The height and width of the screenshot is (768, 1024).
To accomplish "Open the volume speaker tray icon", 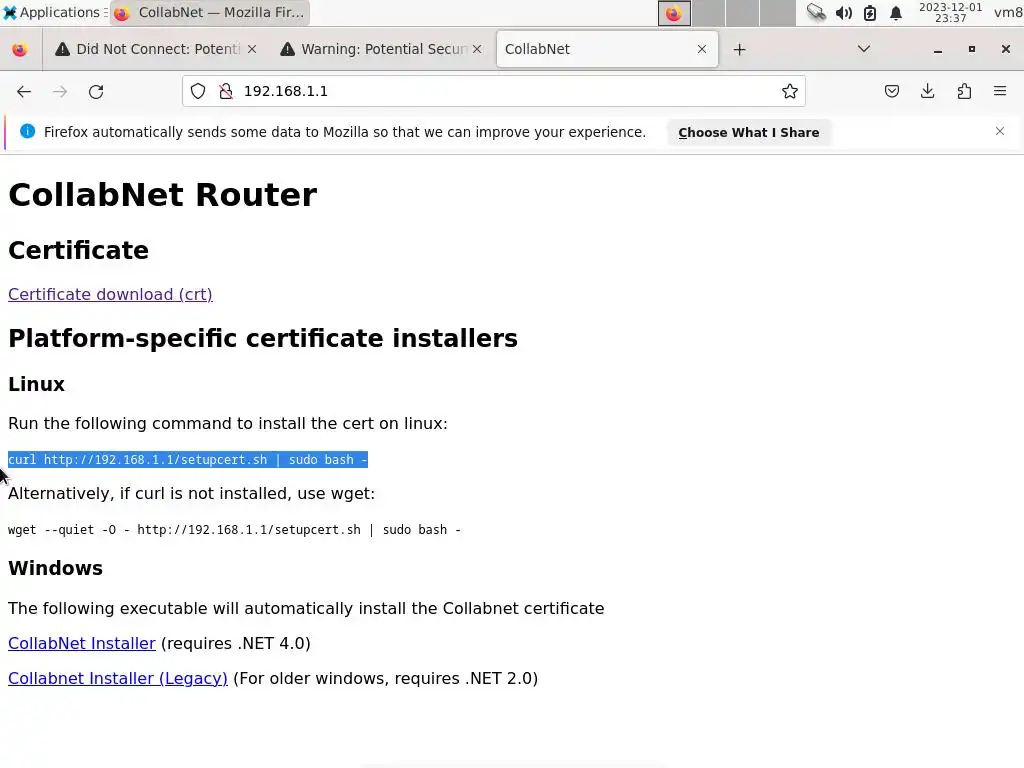I will pyautogui.click(x=844, y=12).
